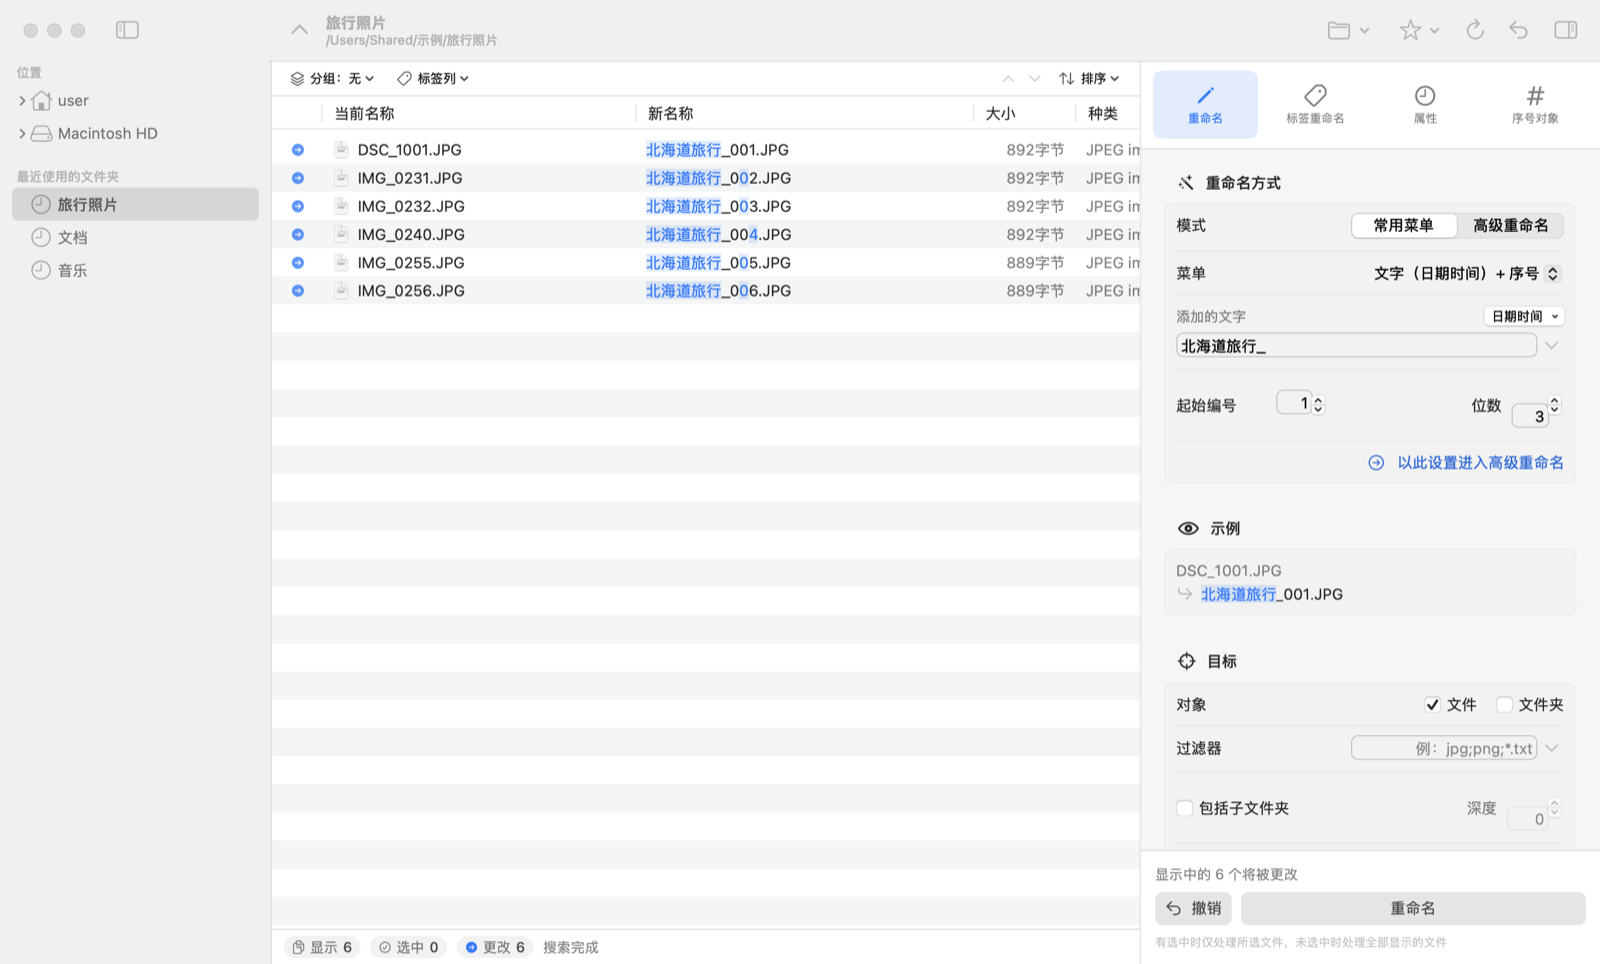Switch to the 重命名 tab

(1205, 104)
